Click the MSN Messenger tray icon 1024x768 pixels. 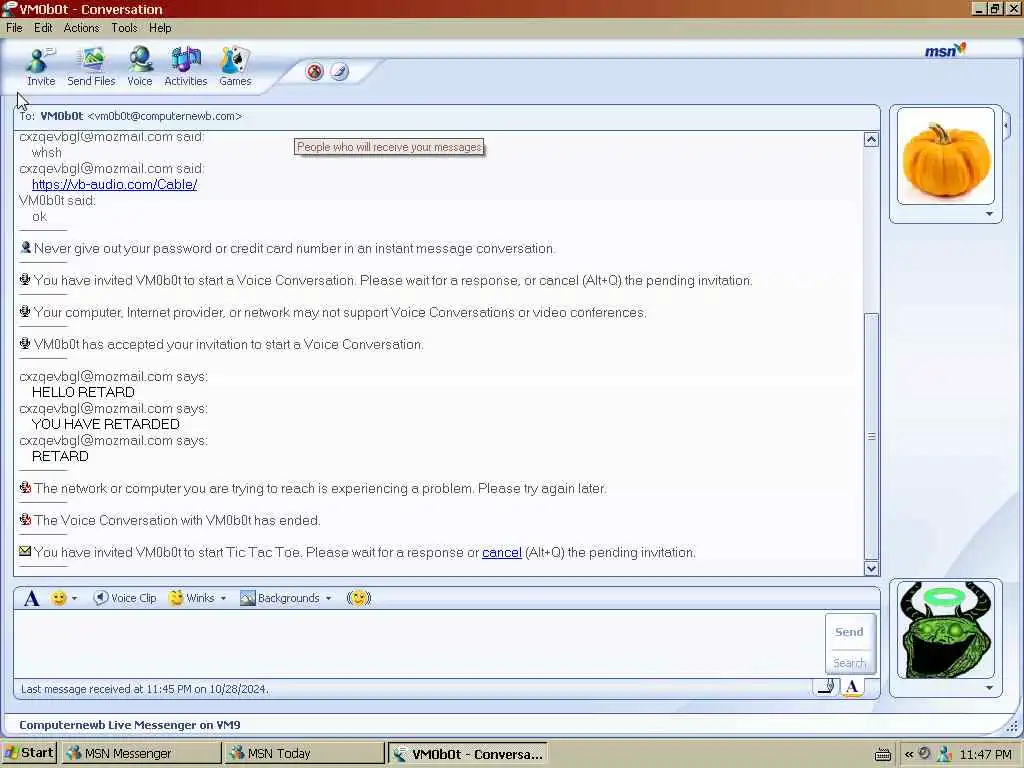point(944,754)
